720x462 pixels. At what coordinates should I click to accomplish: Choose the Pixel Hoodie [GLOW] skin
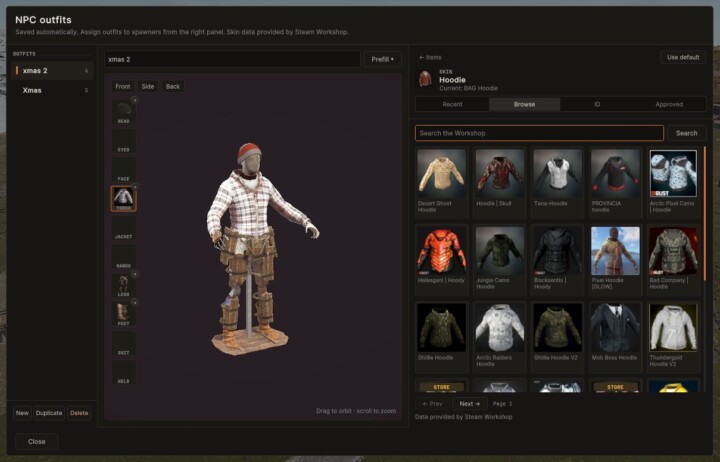615,259
